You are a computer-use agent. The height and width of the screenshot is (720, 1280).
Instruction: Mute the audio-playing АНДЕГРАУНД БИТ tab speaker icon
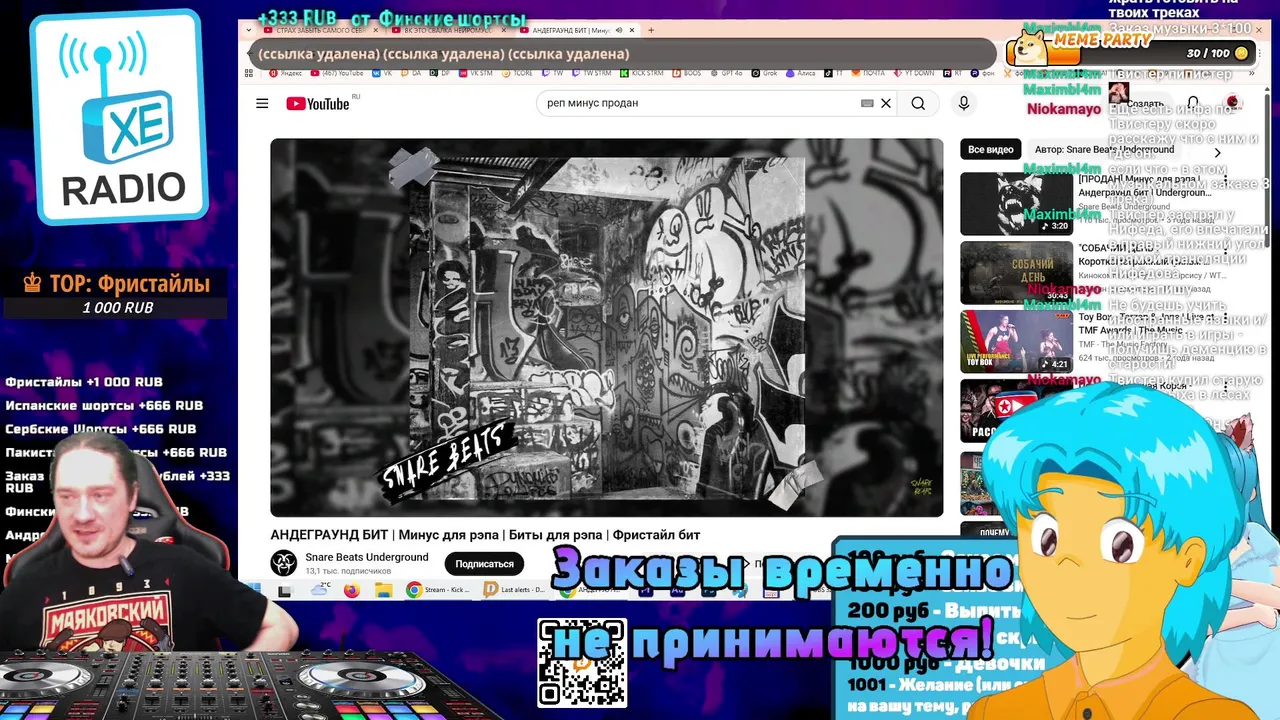pos(619,30)
